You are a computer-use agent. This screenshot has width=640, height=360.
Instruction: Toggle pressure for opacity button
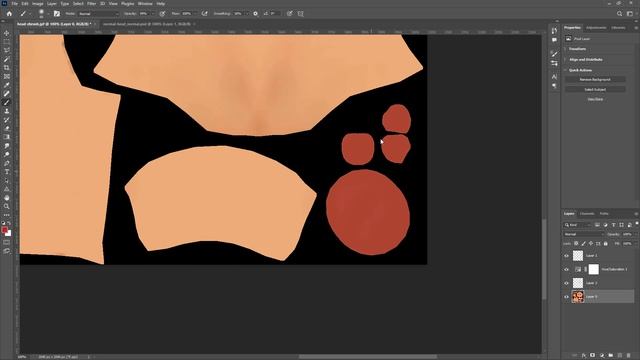(162, 13)
